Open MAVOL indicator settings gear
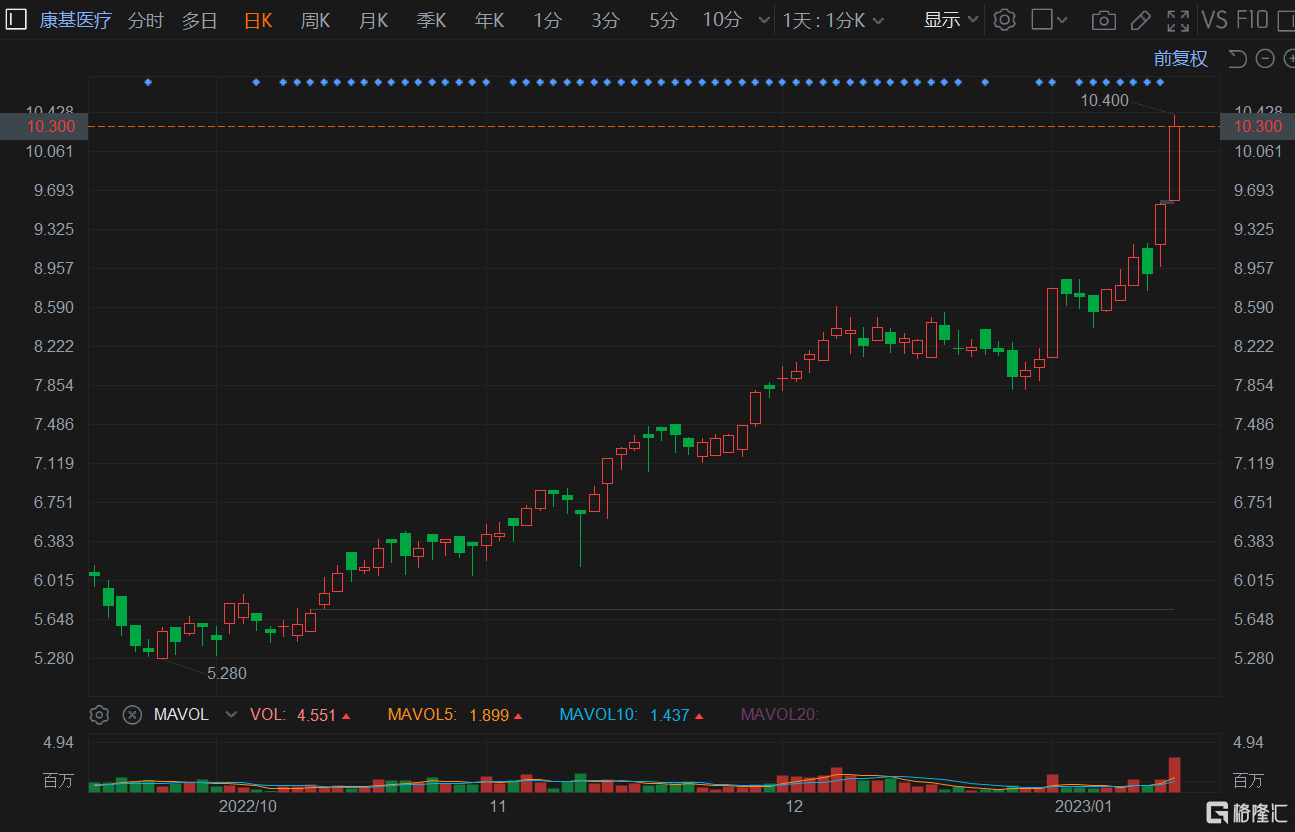Screen dimensions: 1295x832 click(99, 715)
